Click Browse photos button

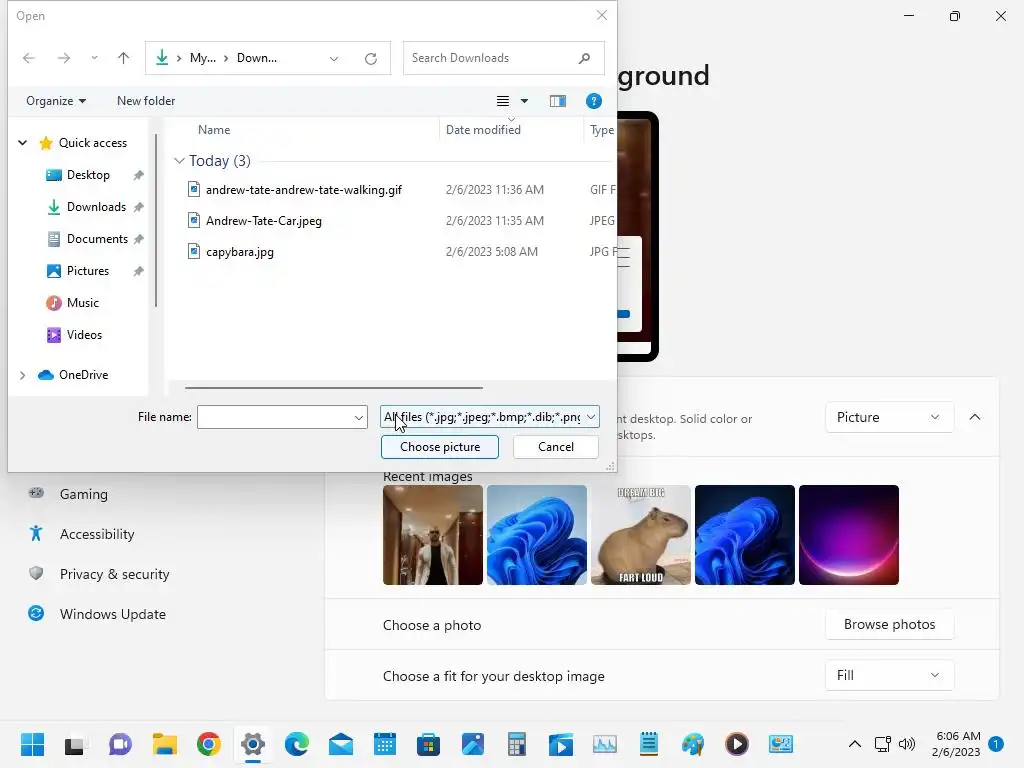point(889,624)
